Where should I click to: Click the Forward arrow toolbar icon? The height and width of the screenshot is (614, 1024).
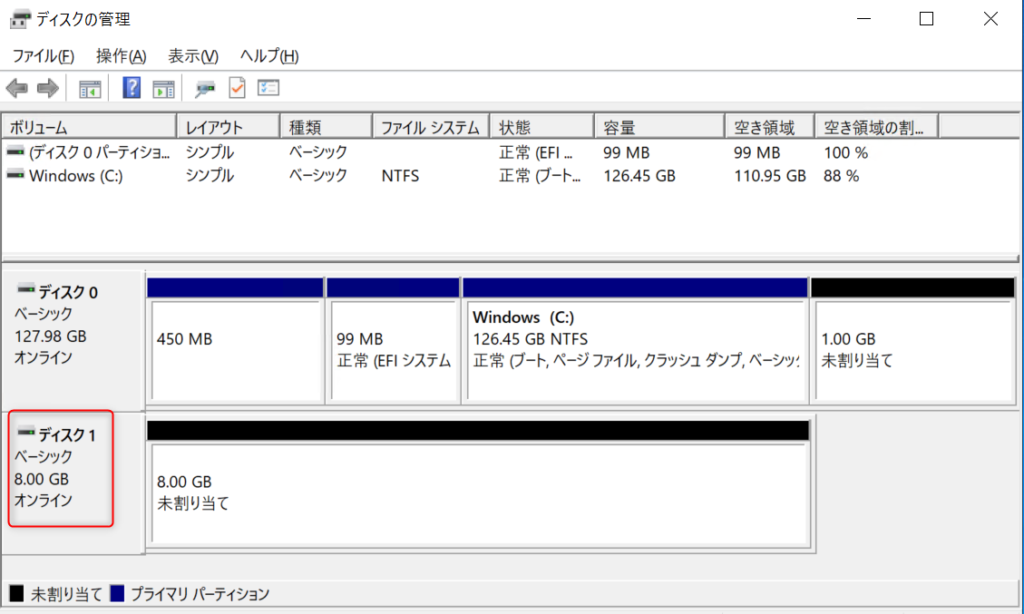click(48, 88)
